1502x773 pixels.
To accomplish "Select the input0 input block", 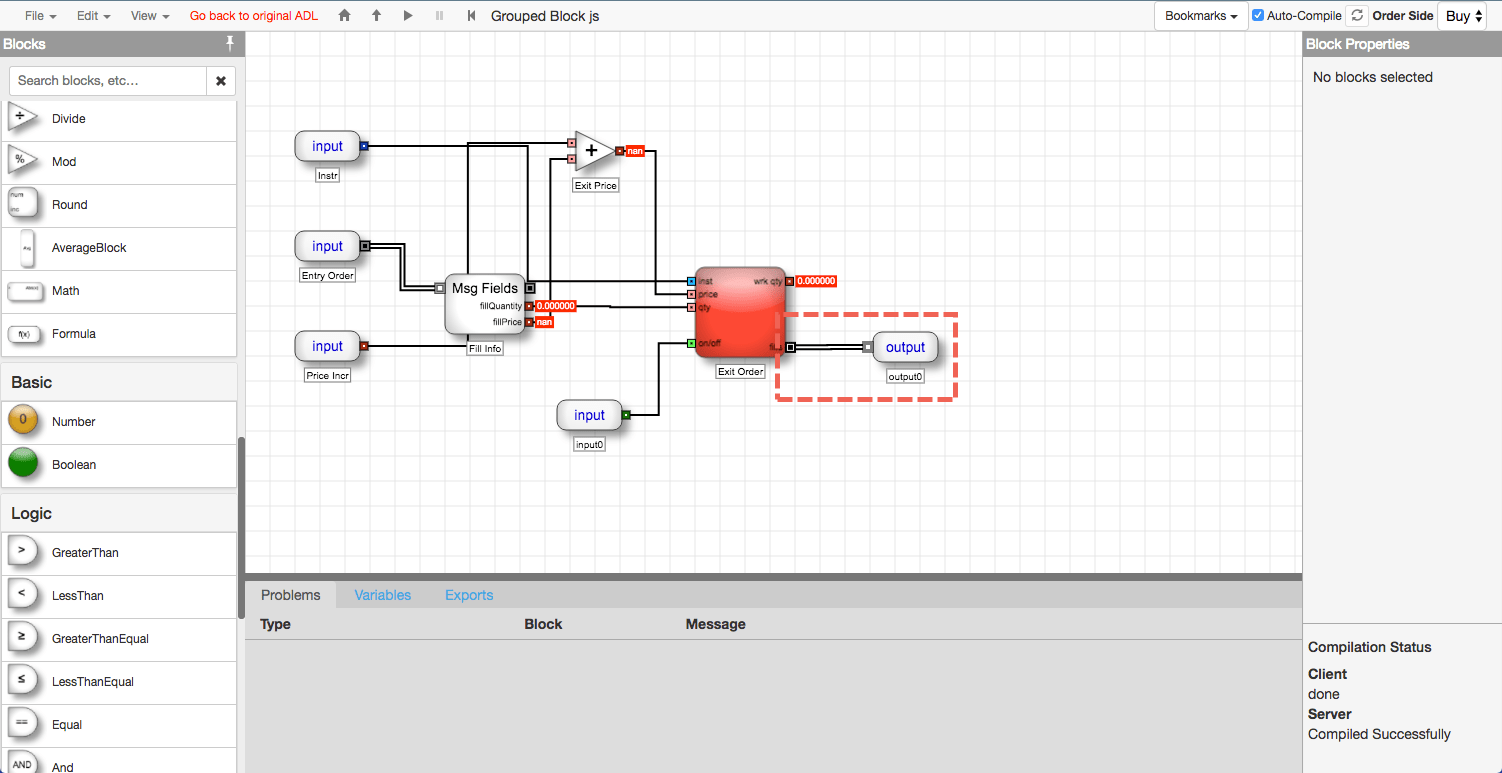I will point(589,415).
